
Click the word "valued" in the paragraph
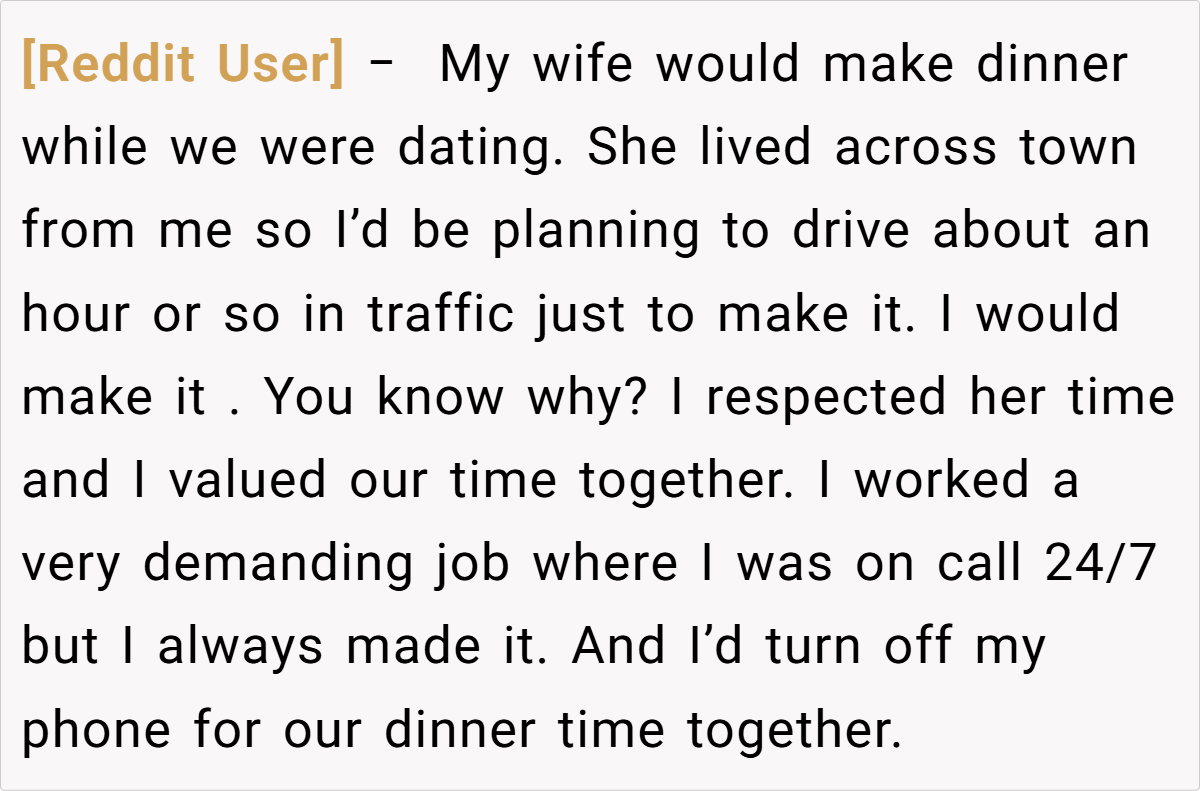tap(247, 481)
